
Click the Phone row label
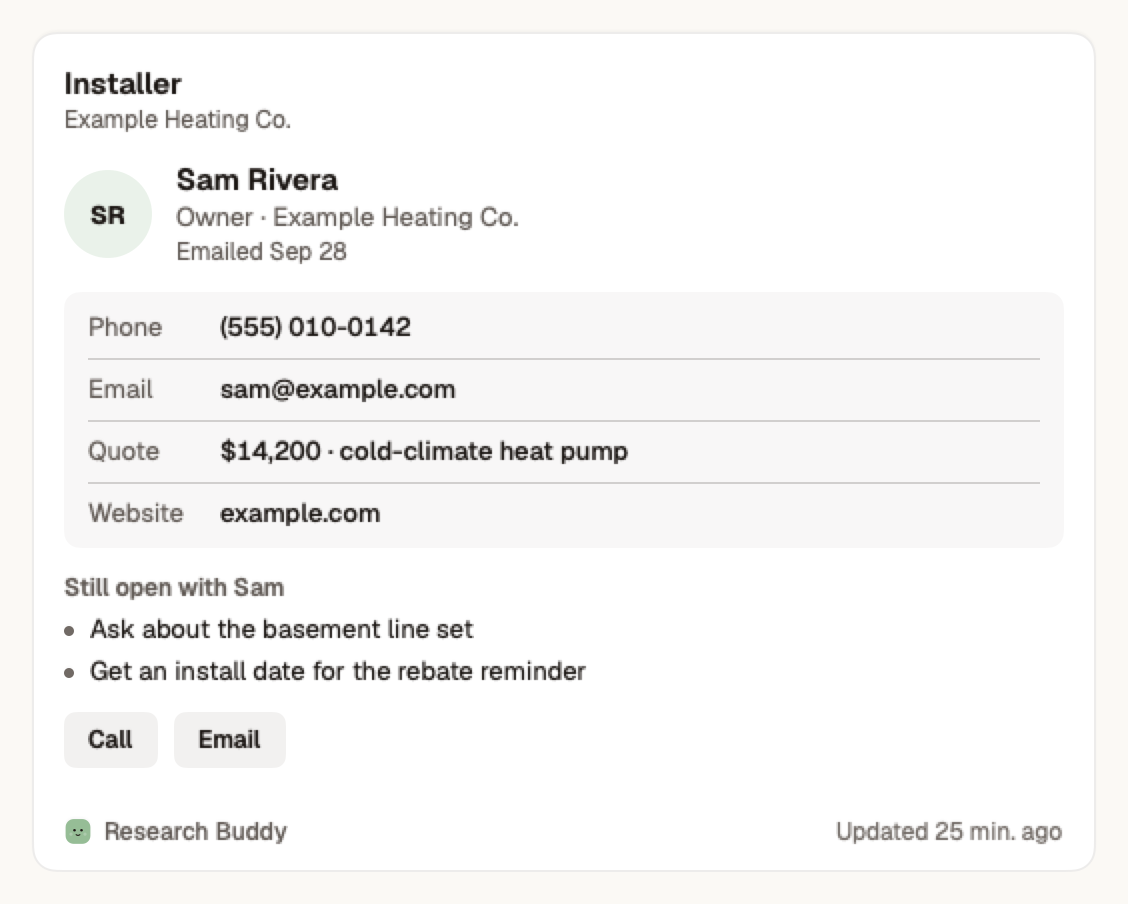point(125,327)
